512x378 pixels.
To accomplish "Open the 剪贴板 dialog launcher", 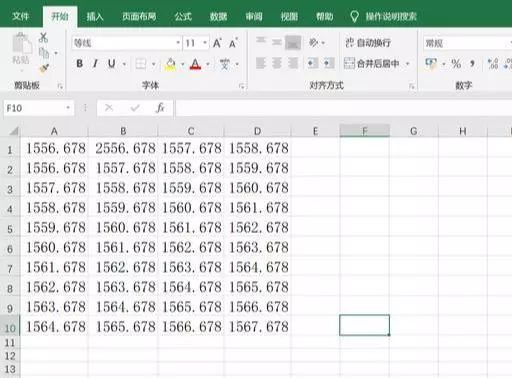I will 60,86.
